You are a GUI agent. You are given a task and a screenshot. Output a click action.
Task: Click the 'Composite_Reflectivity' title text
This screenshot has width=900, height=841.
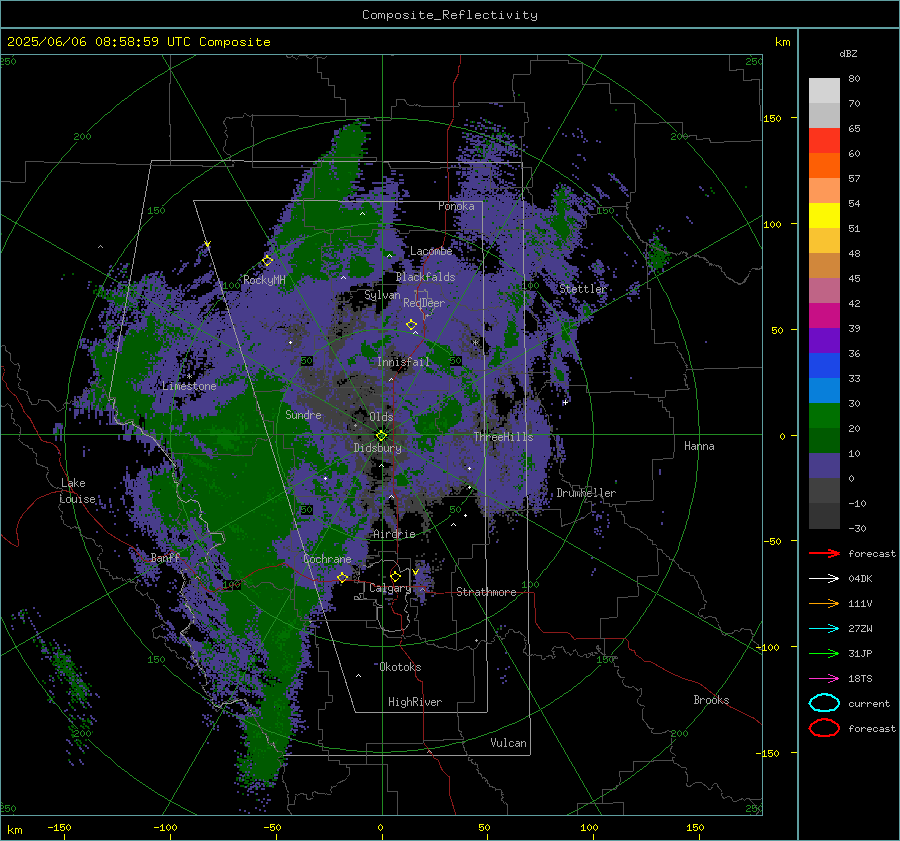coord(450,15)
